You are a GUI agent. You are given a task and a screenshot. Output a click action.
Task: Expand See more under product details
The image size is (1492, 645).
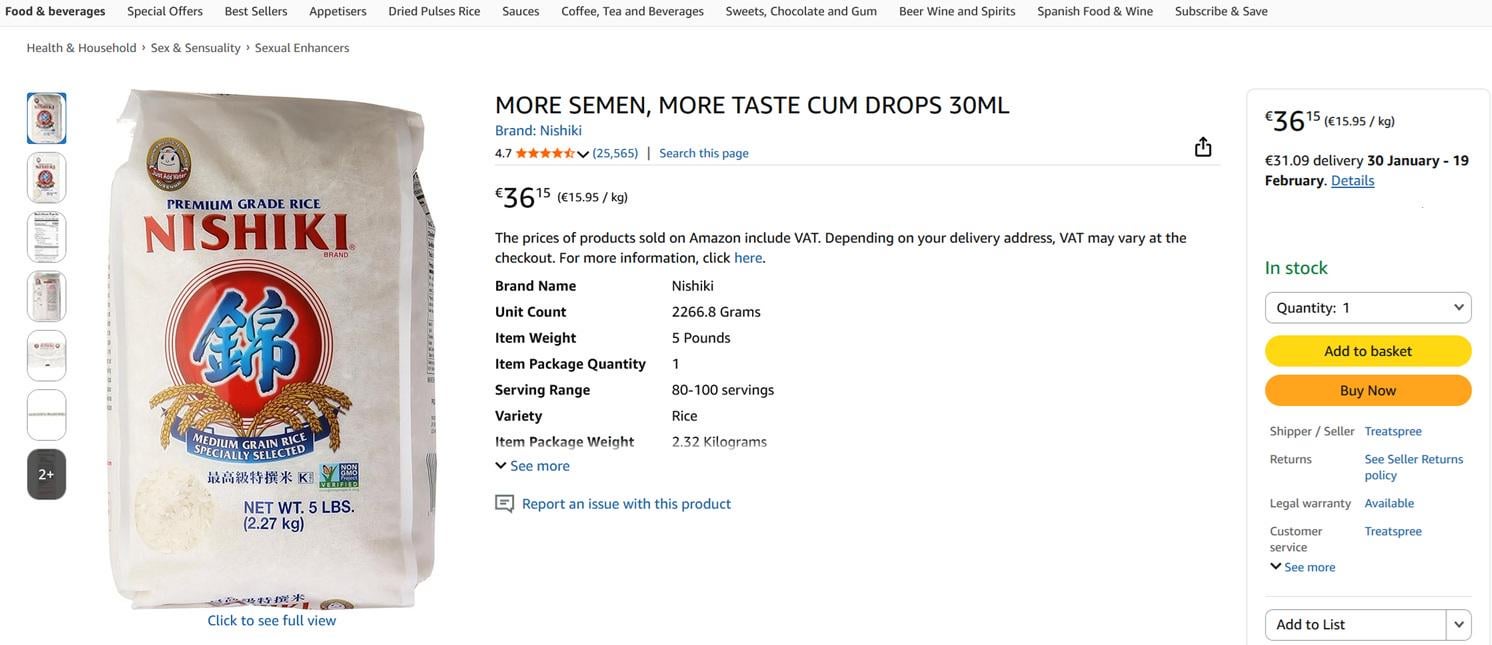pyautogui.click(x=533, y=466)
